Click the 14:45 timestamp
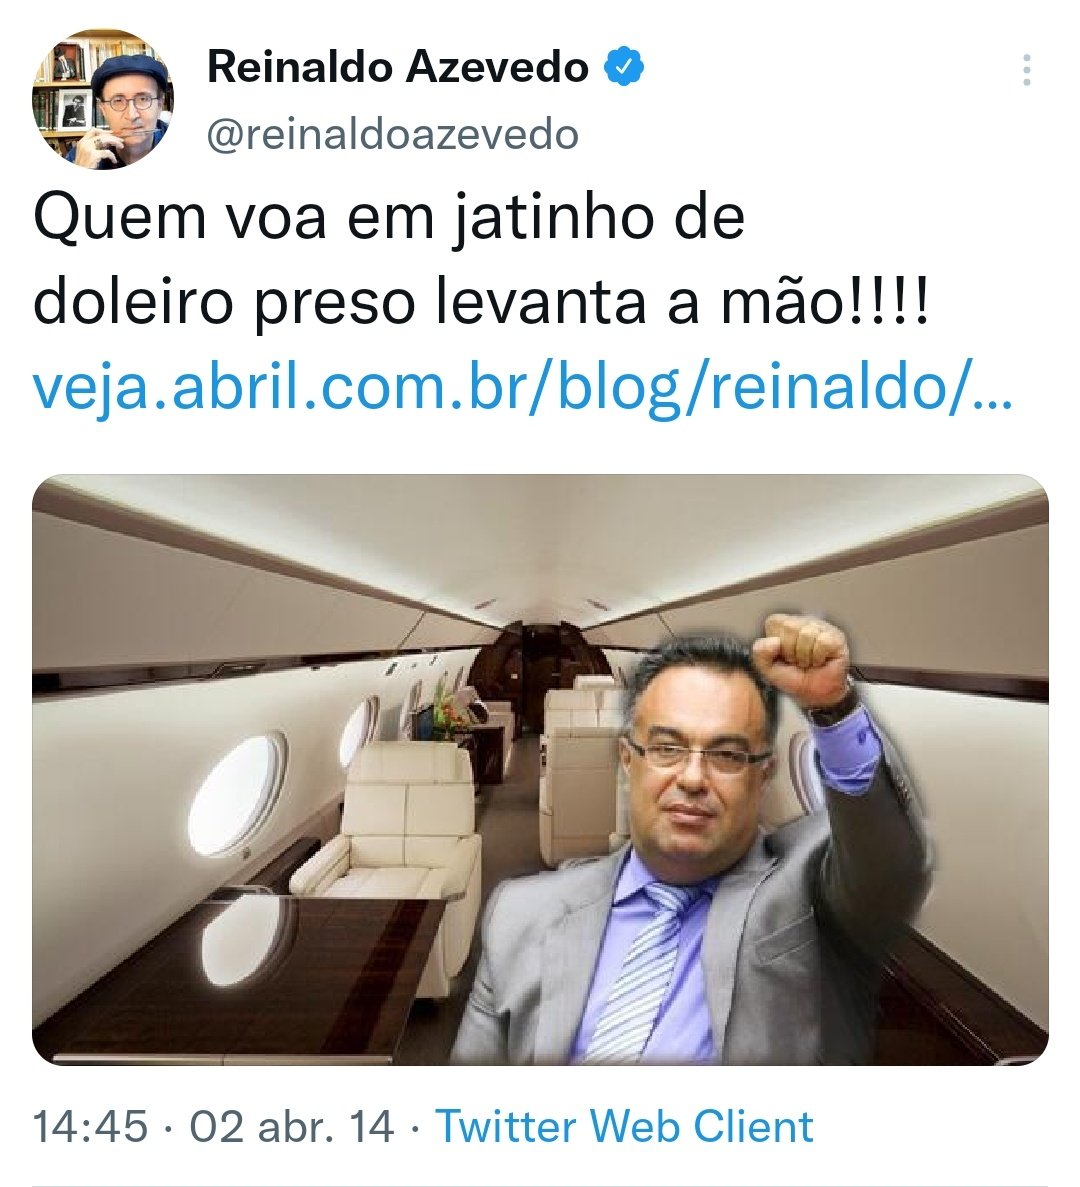1080x1187 pixels. (90, 1126)
